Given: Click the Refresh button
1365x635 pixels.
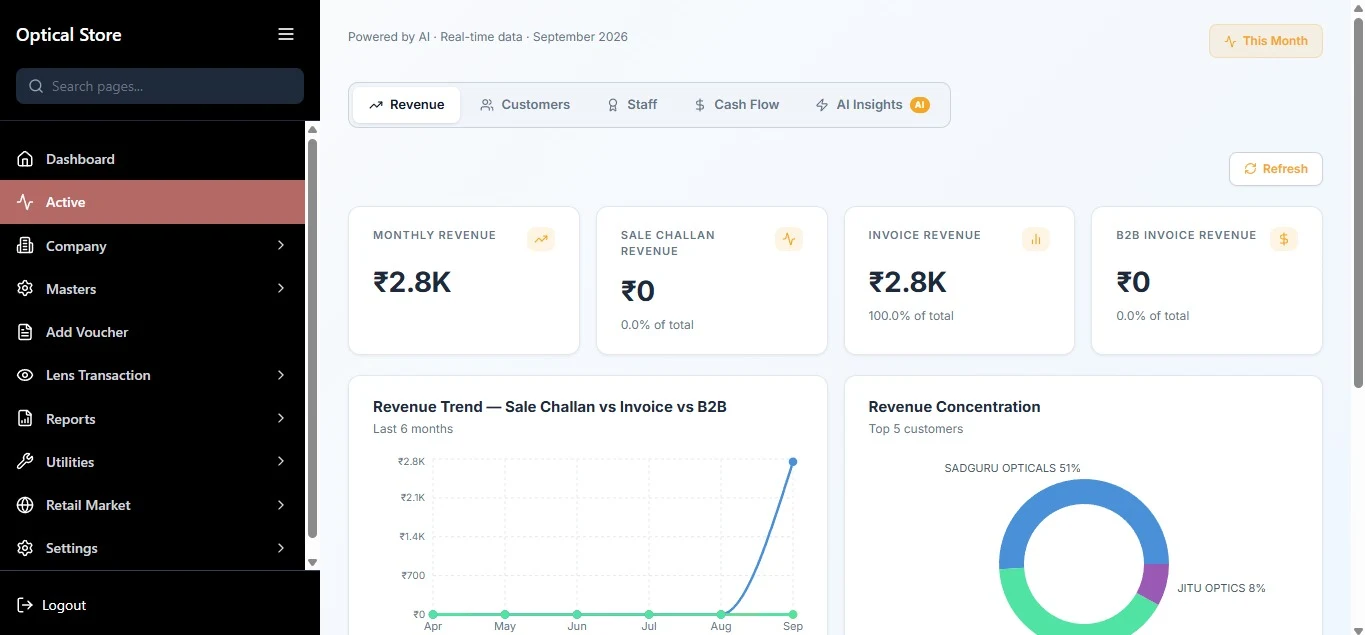Looking at the screenshot, I should tap(1276, 169).
